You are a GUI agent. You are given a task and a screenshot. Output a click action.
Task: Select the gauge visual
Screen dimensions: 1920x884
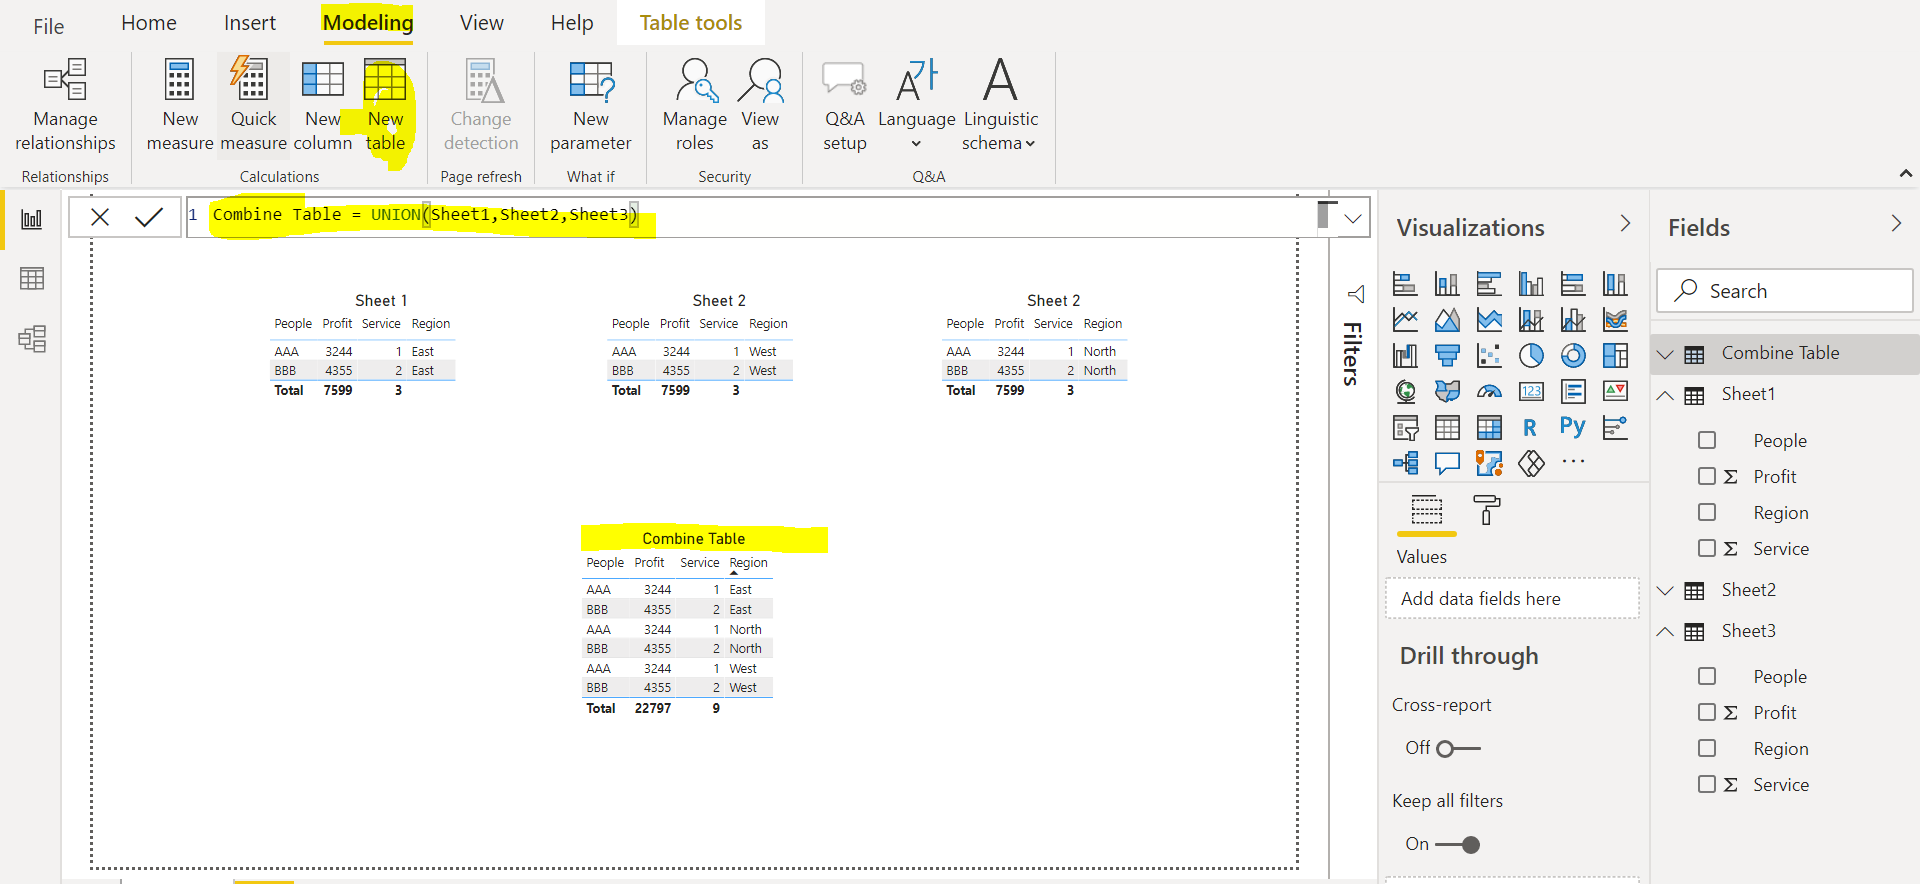pos(1489,392)
